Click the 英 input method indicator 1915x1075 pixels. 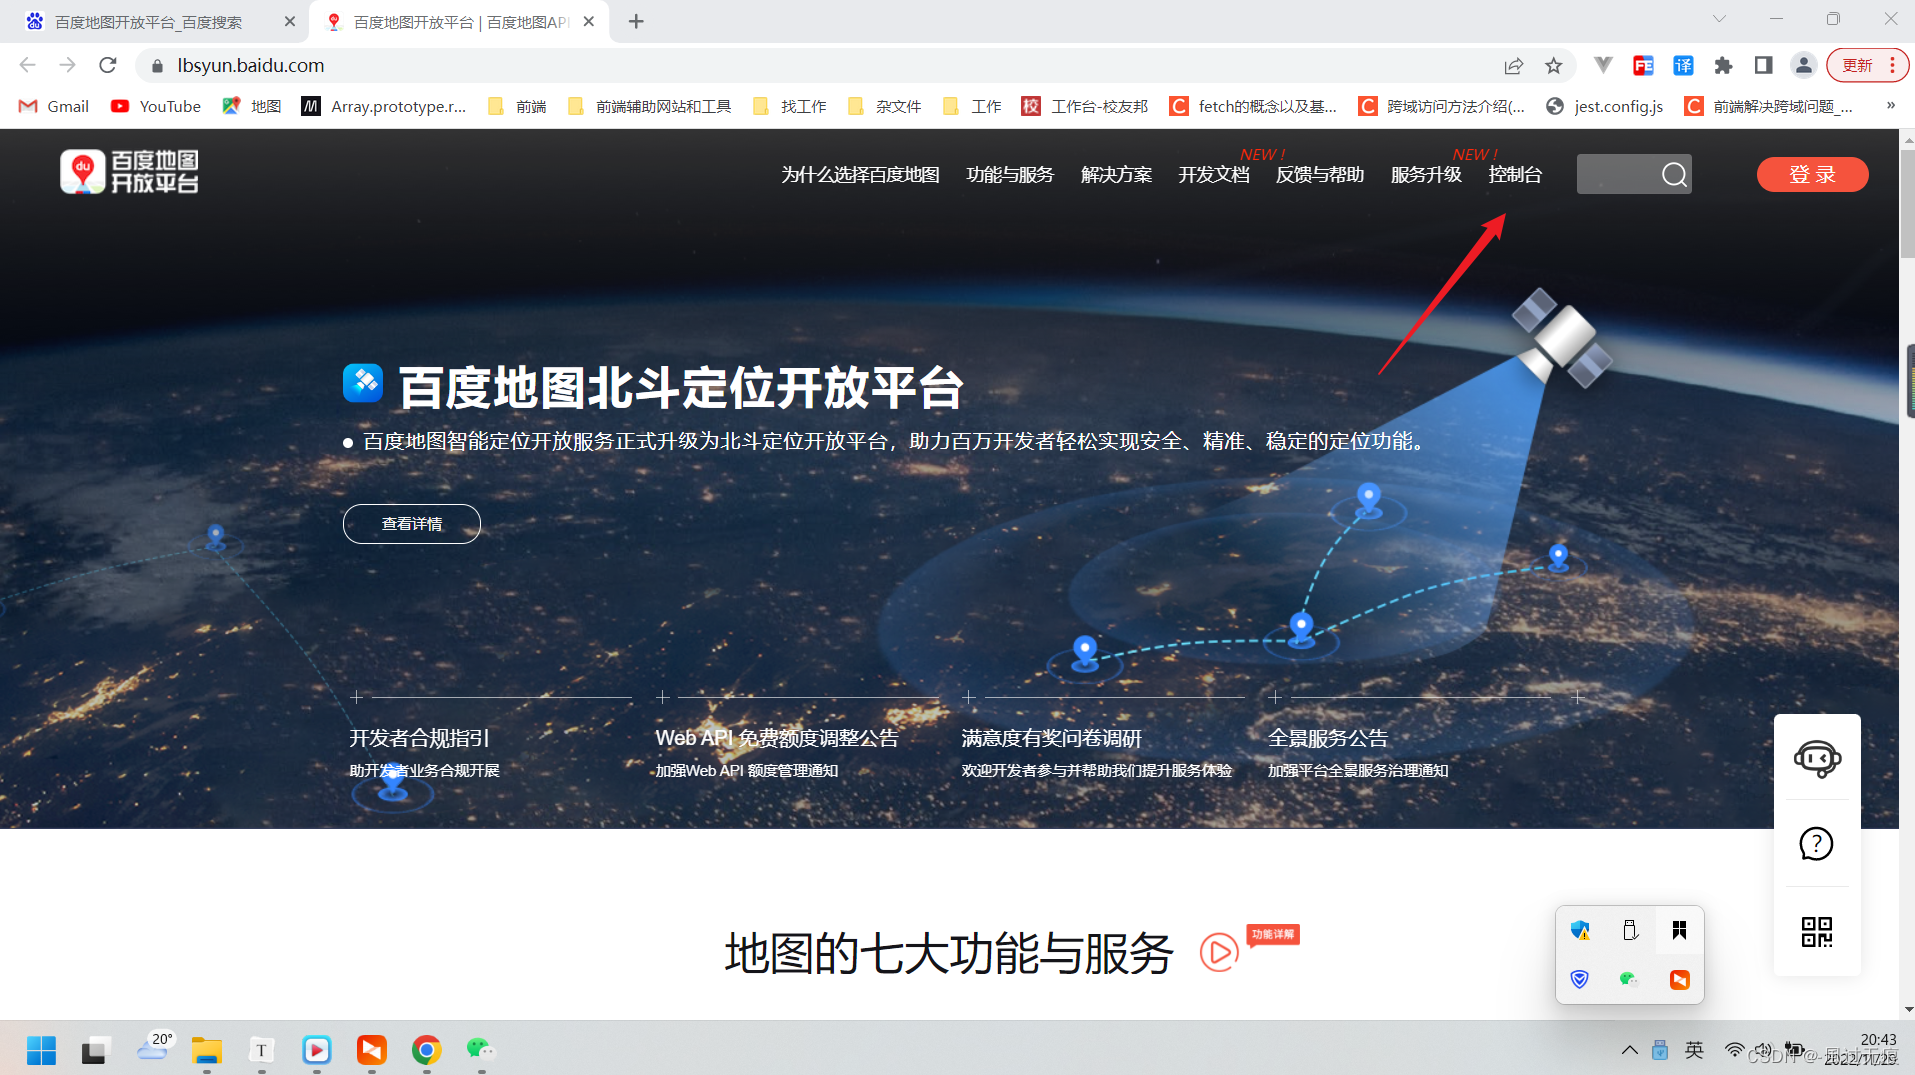[x=1694, y=1050]
